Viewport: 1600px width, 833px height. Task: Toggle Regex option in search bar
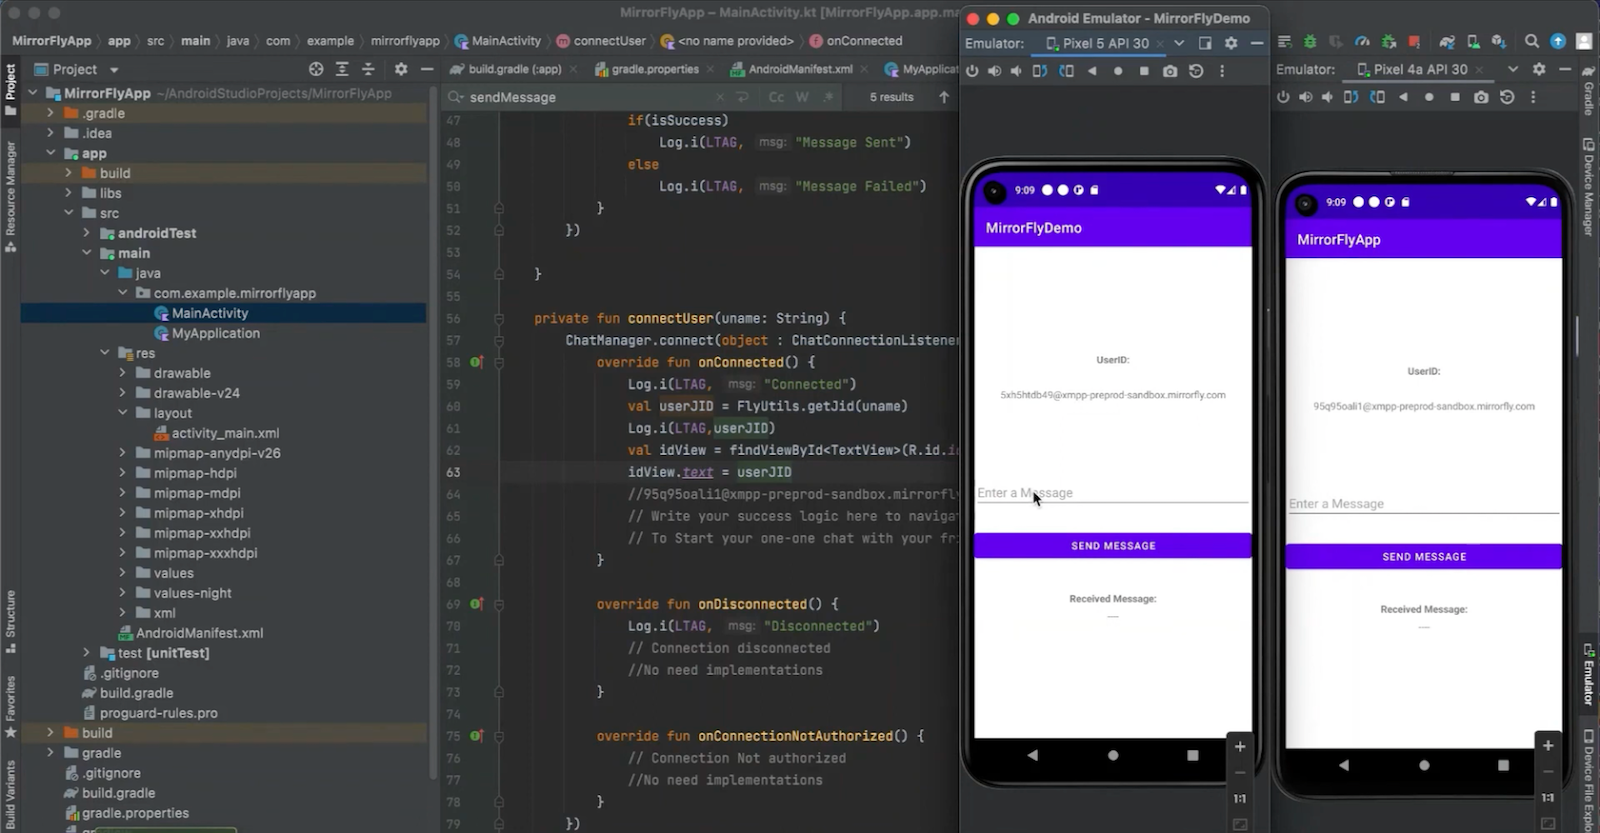(x=828, y=97)
